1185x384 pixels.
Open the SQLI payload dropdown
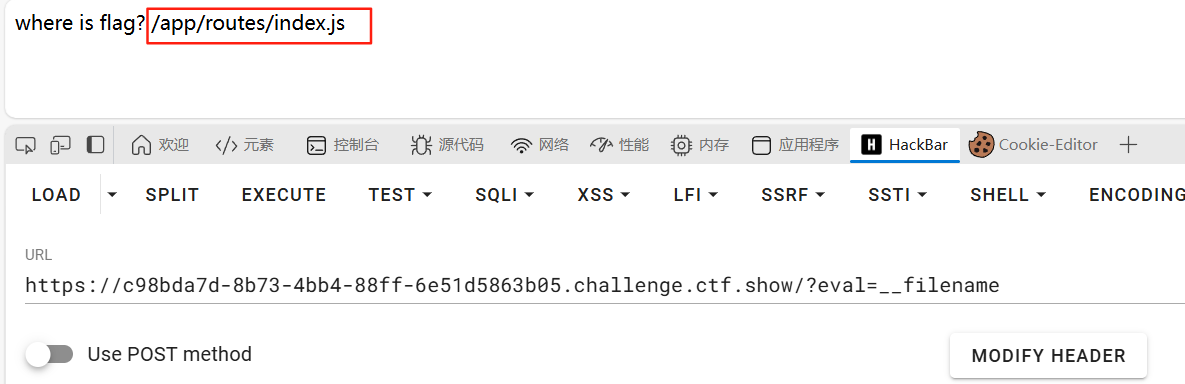point(504,195)
